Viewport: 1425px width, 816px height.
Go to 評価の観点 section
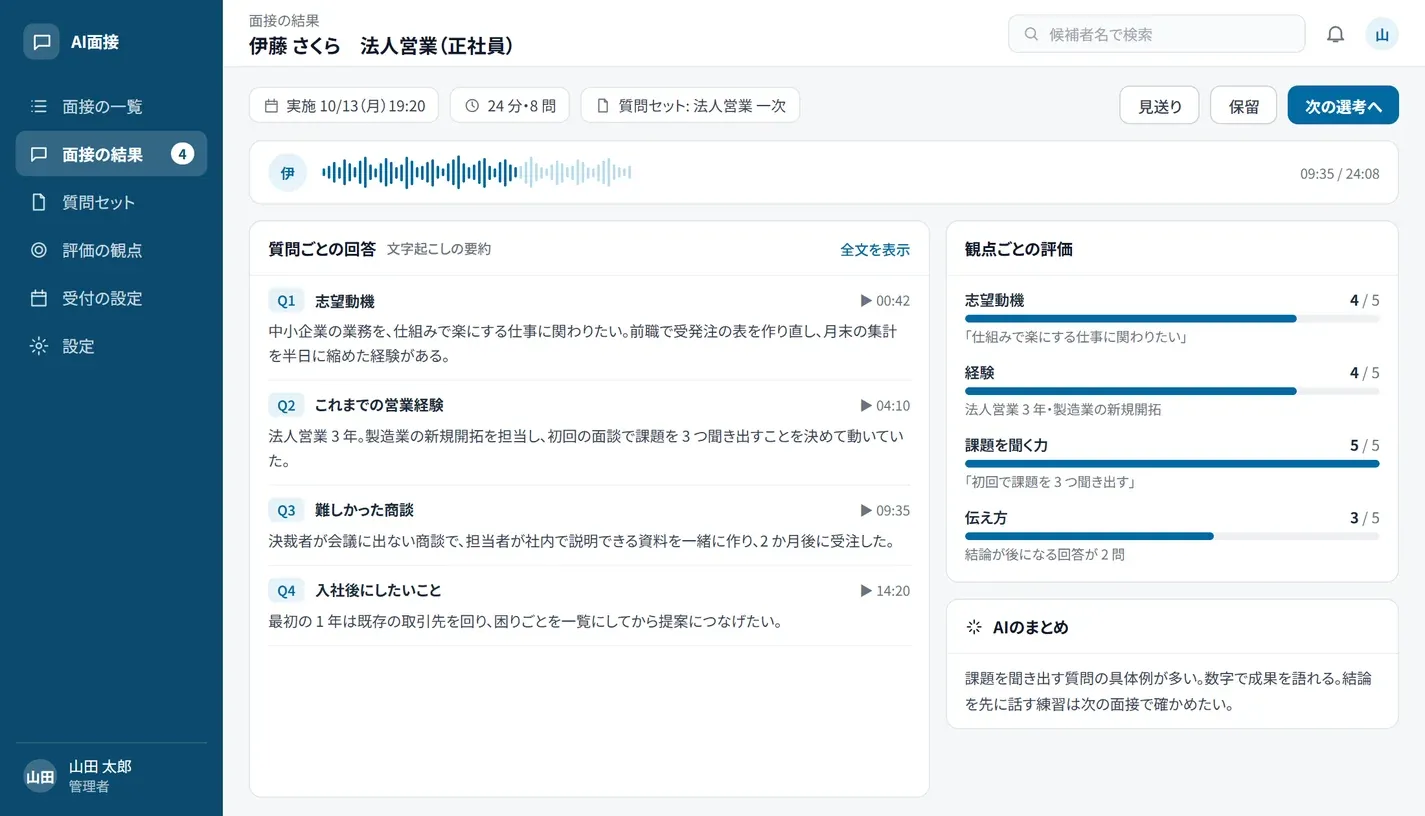tap(111, 250)
